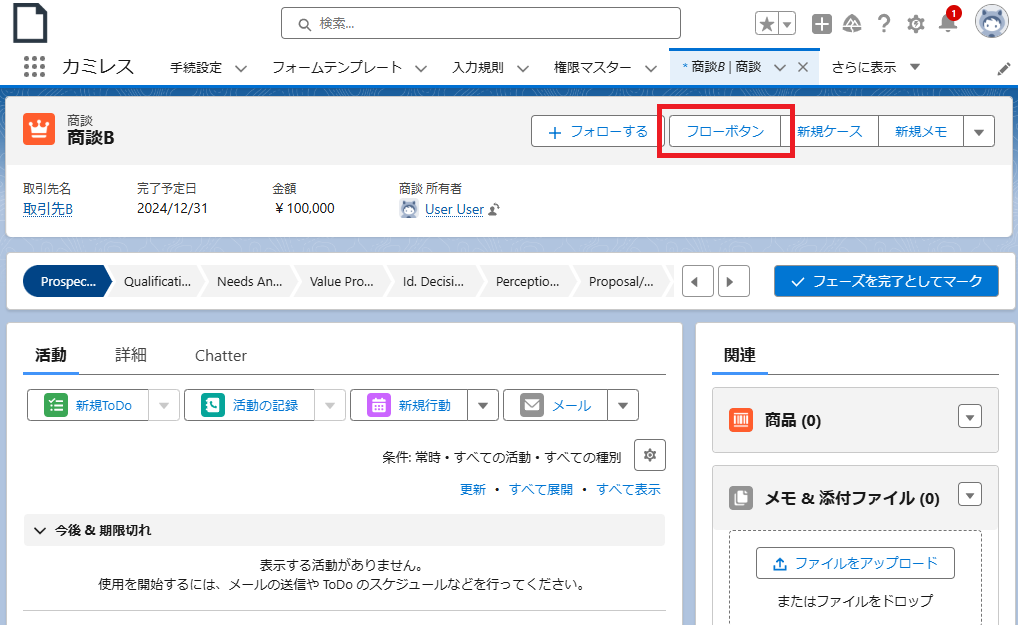The height and width of the screenshot is (625, 1018).
Task: Select the Proposal/... path stage
Action: click(x=621, y=282)
